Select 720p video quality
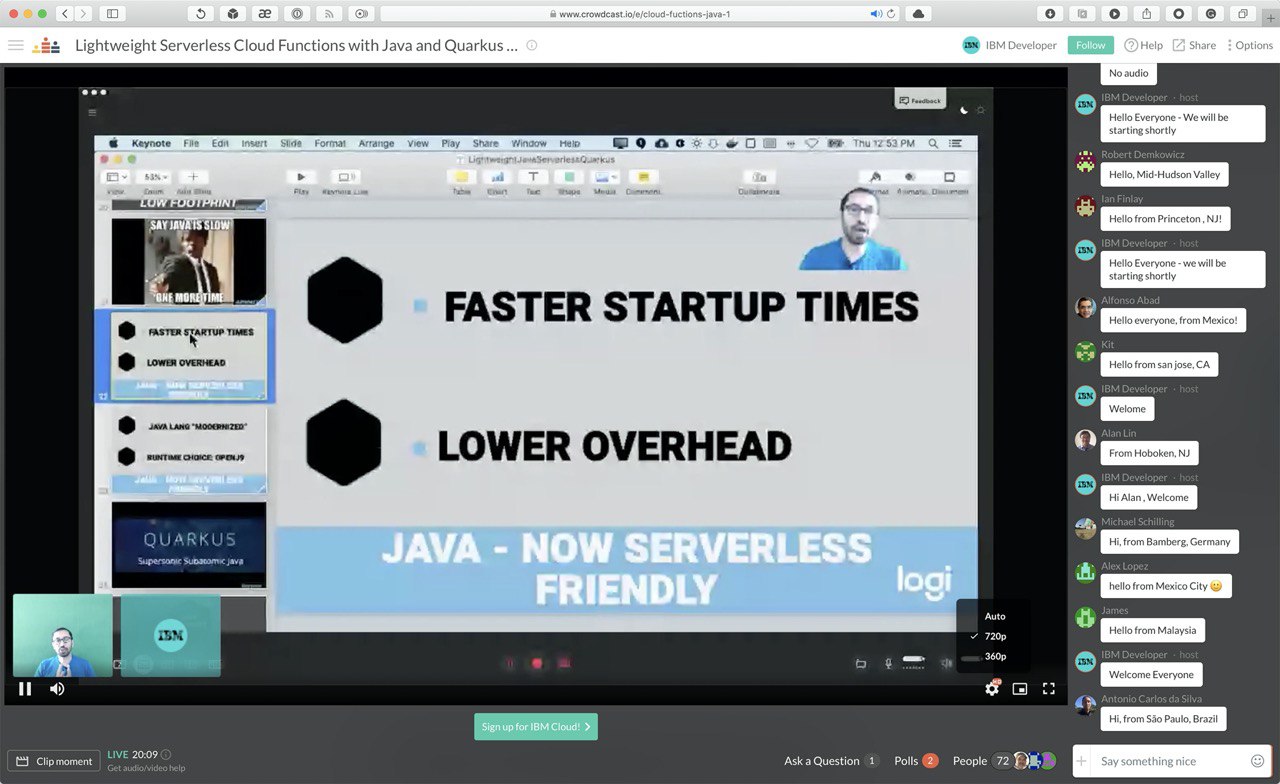This screenshot has width=1280, height=784. click(x=993, y=636)
